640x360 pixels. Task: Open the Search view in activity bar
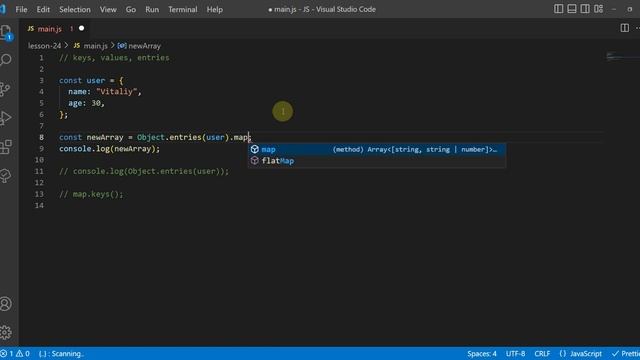click(x=6, y=60)
